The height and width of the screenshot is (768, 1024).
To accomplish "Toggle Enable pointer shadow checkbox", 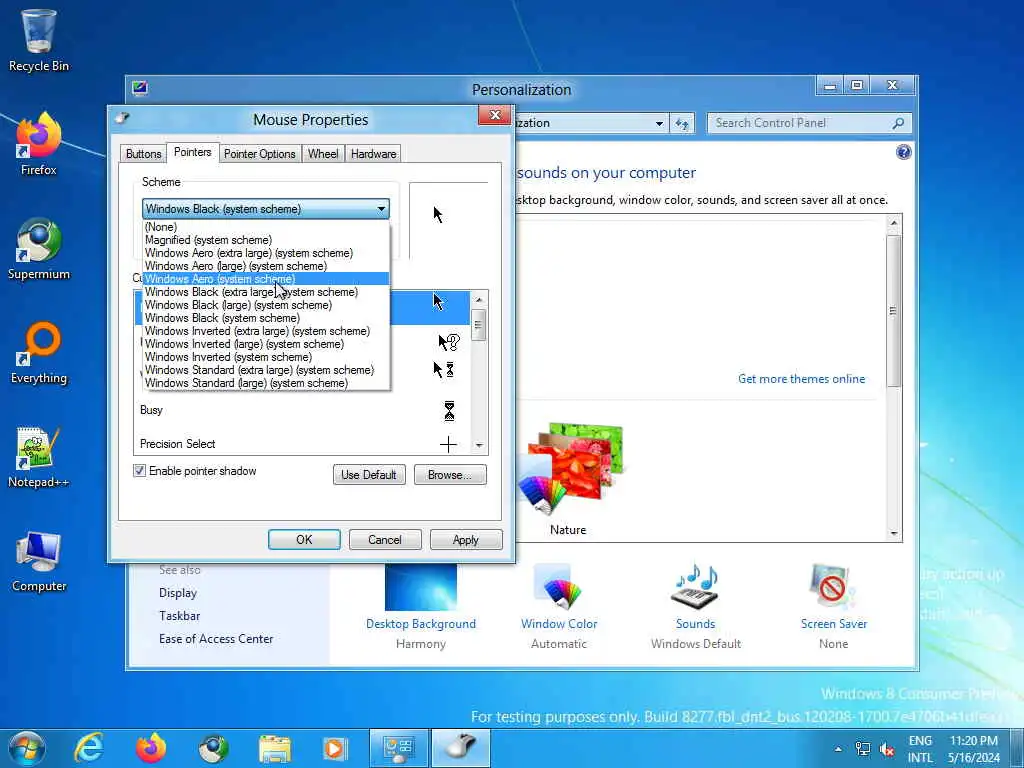I will coord(139,471).
